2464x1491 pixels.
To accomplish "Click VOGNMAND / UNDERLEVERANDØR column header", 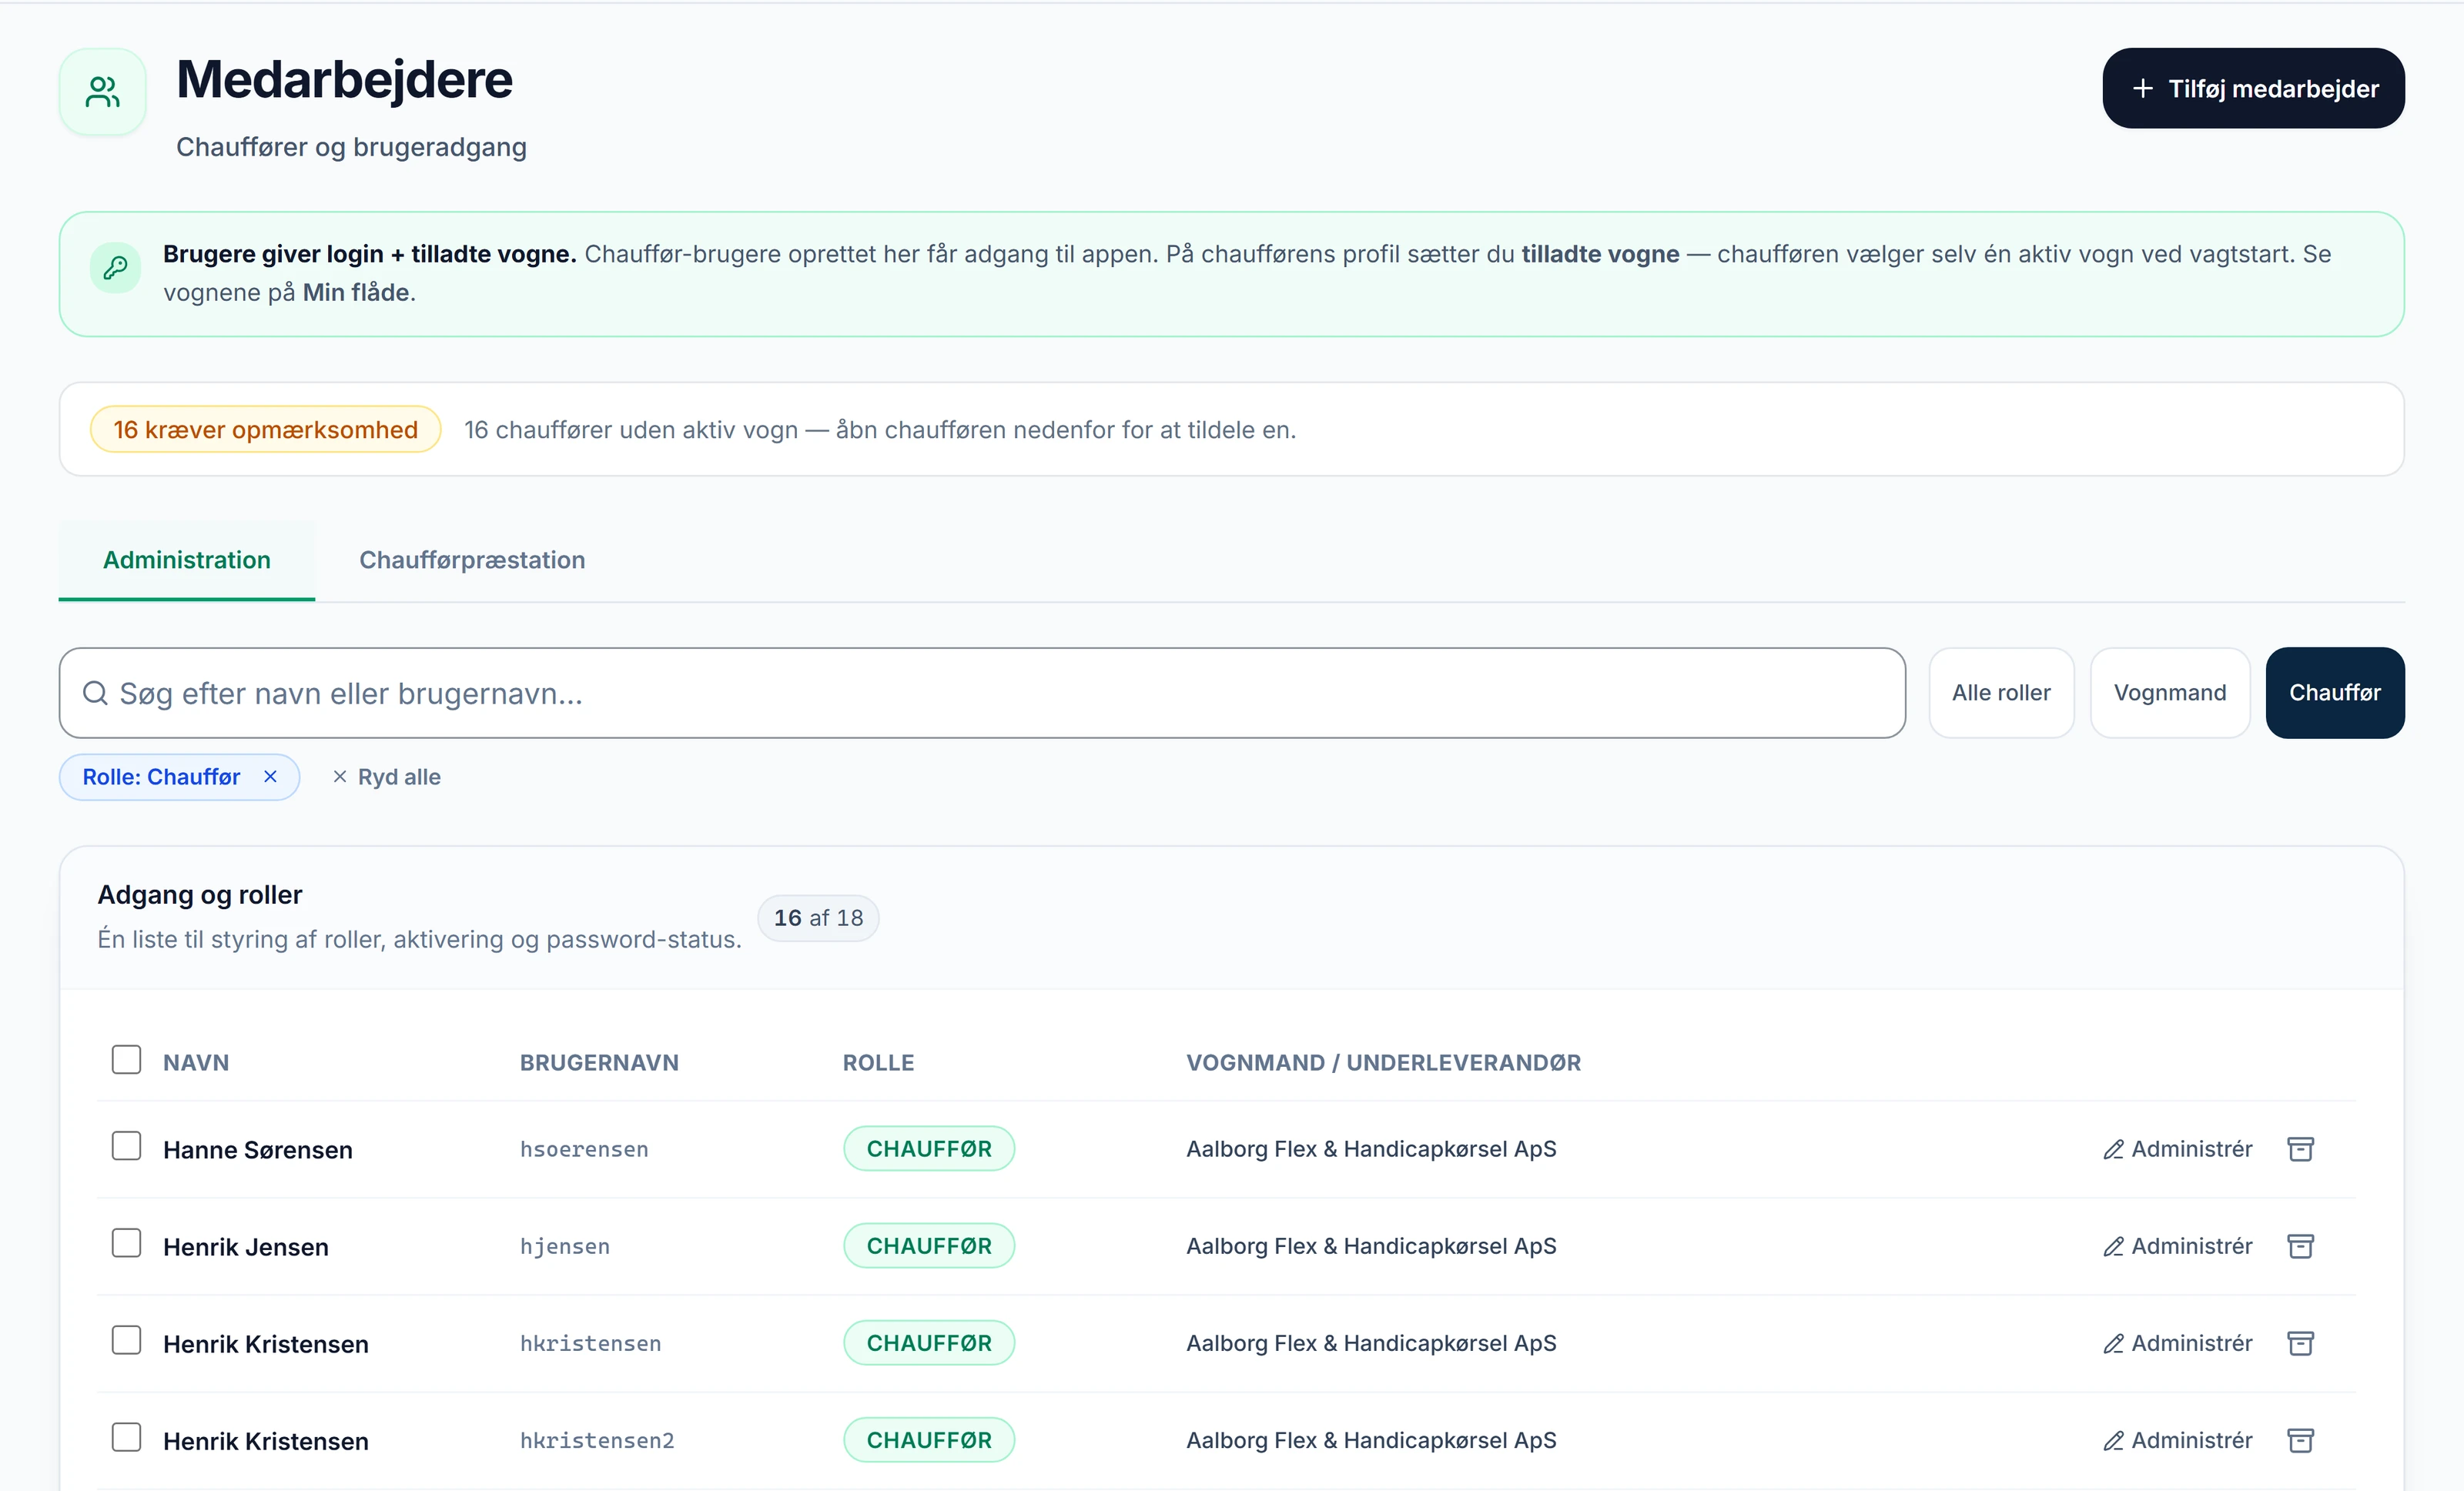I will [1384, 1063].
